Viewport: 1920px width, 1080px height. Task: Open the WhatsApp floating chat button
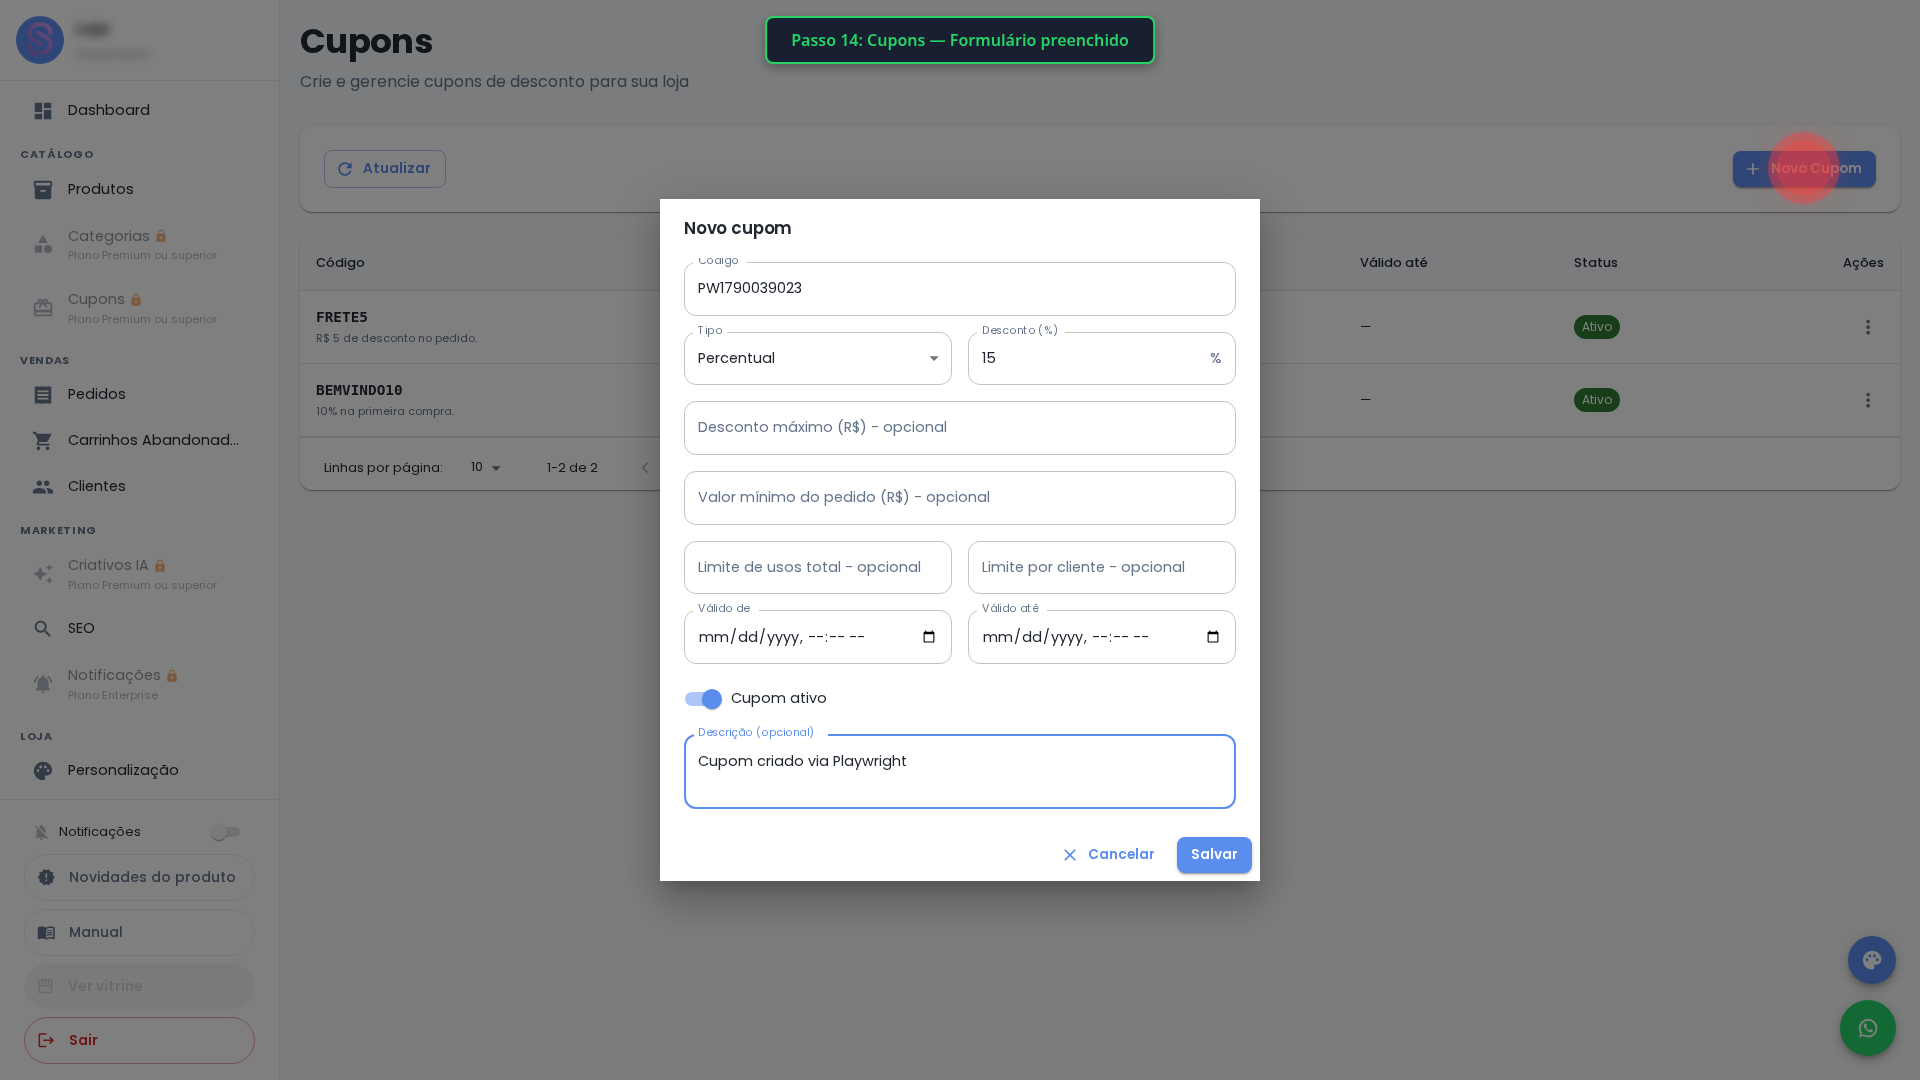click(1868, 1028)
